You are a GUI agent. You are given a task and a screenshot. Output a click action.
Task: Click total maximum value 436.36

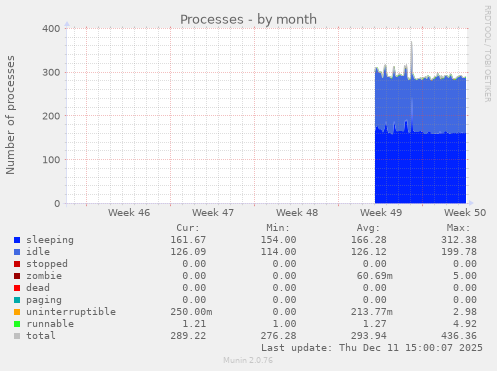[x=459, y=336]
